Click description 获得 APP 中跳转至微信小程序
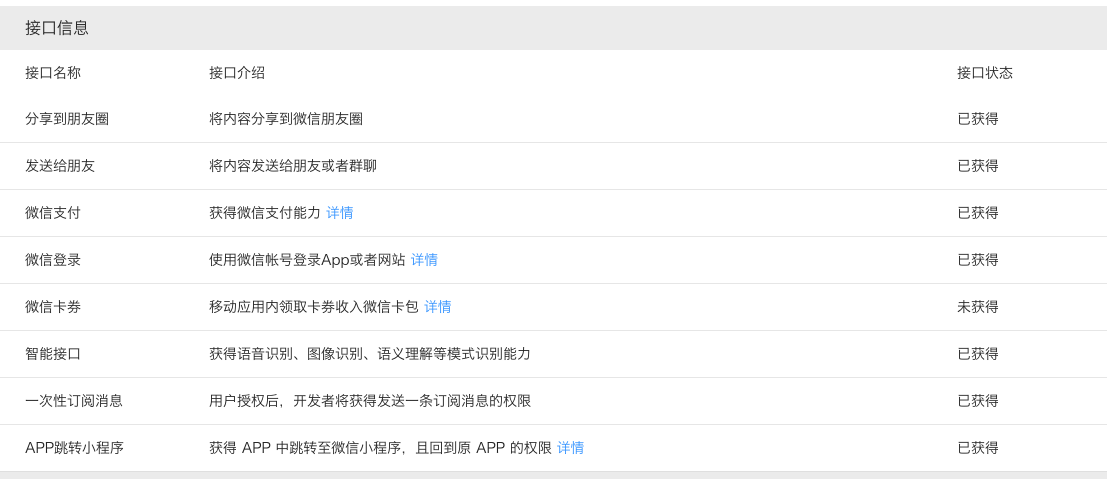The height and width of the screenshot is (479, 1107). pyautogui.click(x=381, y=448)
